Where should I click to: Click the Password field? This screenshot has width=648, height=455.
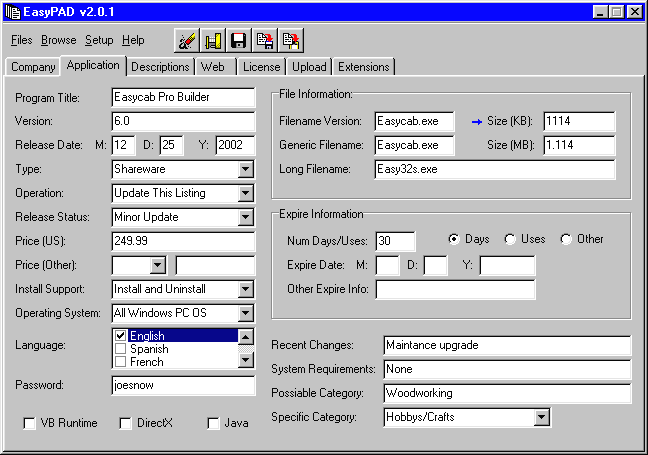click(x=183, y=386)
